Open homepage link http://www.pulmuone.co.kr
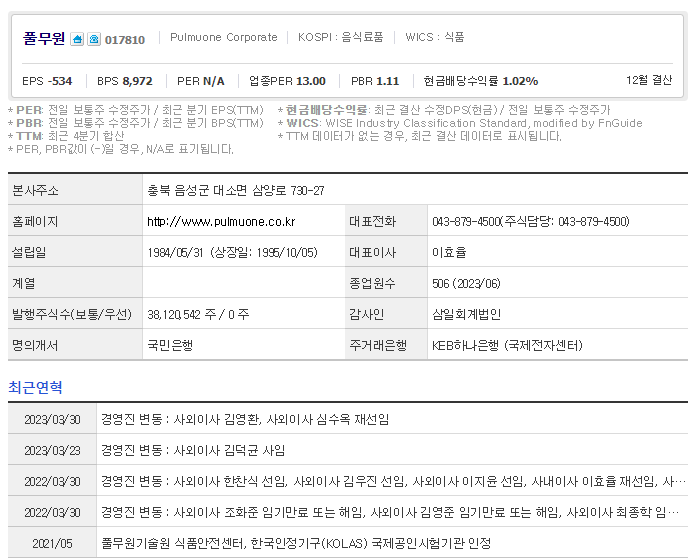The height and width of the screenshot is (558, 697). [x=221, y=221]
